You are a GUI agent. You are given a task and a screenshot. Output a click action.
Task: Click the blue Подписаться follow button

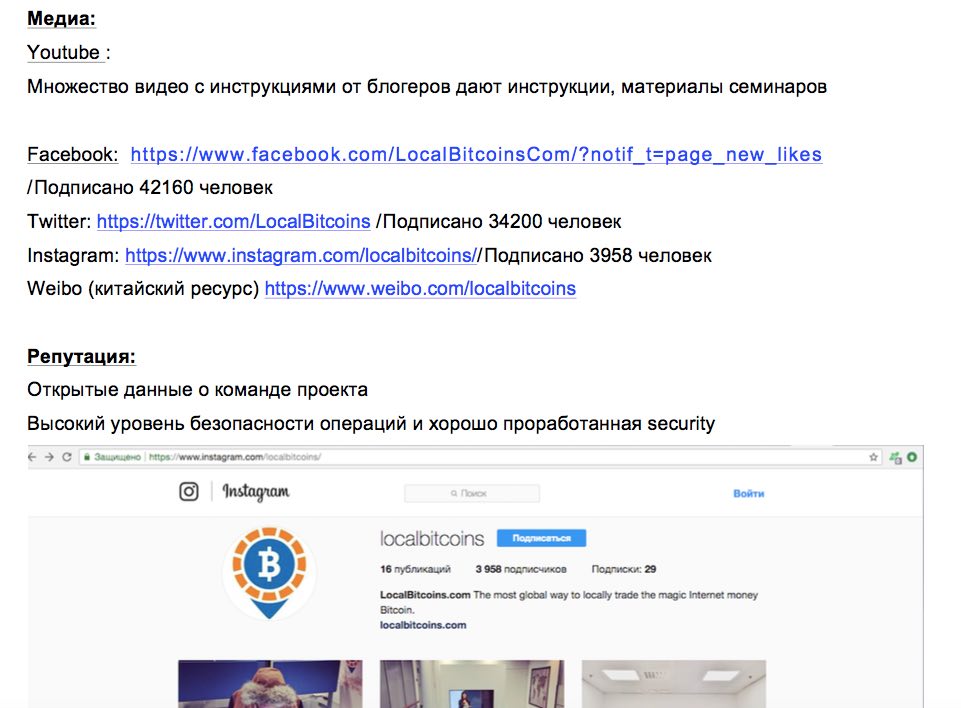click(x=541, y=538)
